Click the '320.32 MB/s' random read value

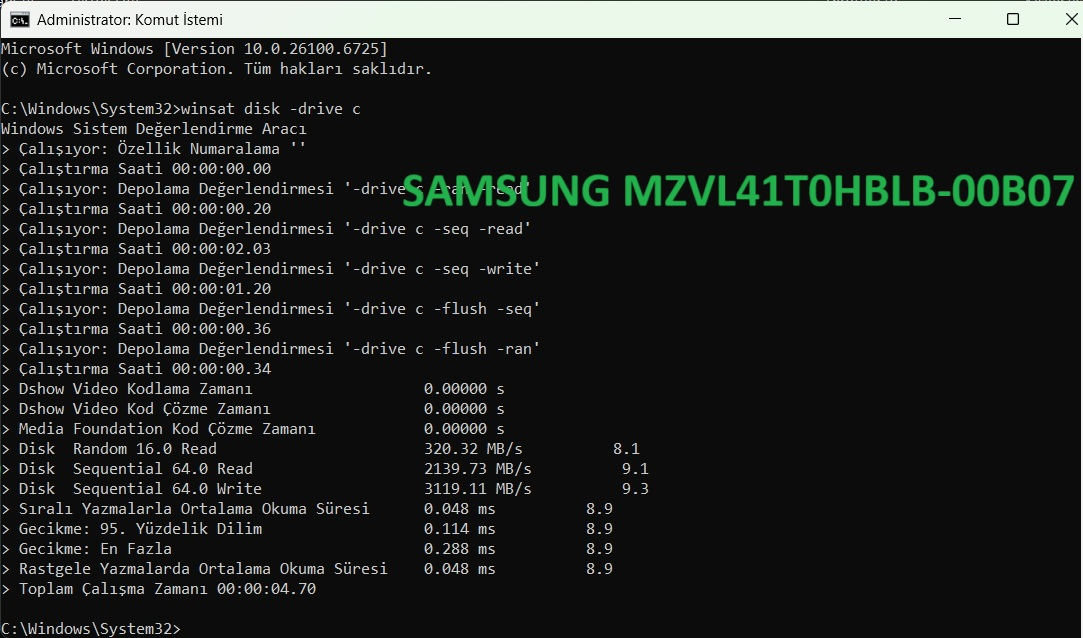pos(473,449)
